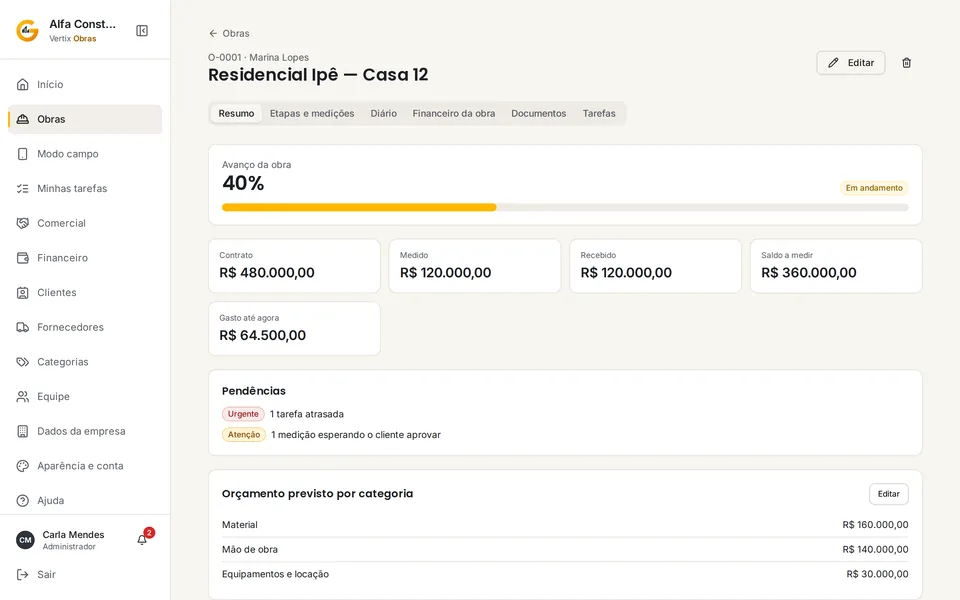Collapse the sidebar panel icon
The height and width of the screenshot is (600, 960).
pos(142,31)
